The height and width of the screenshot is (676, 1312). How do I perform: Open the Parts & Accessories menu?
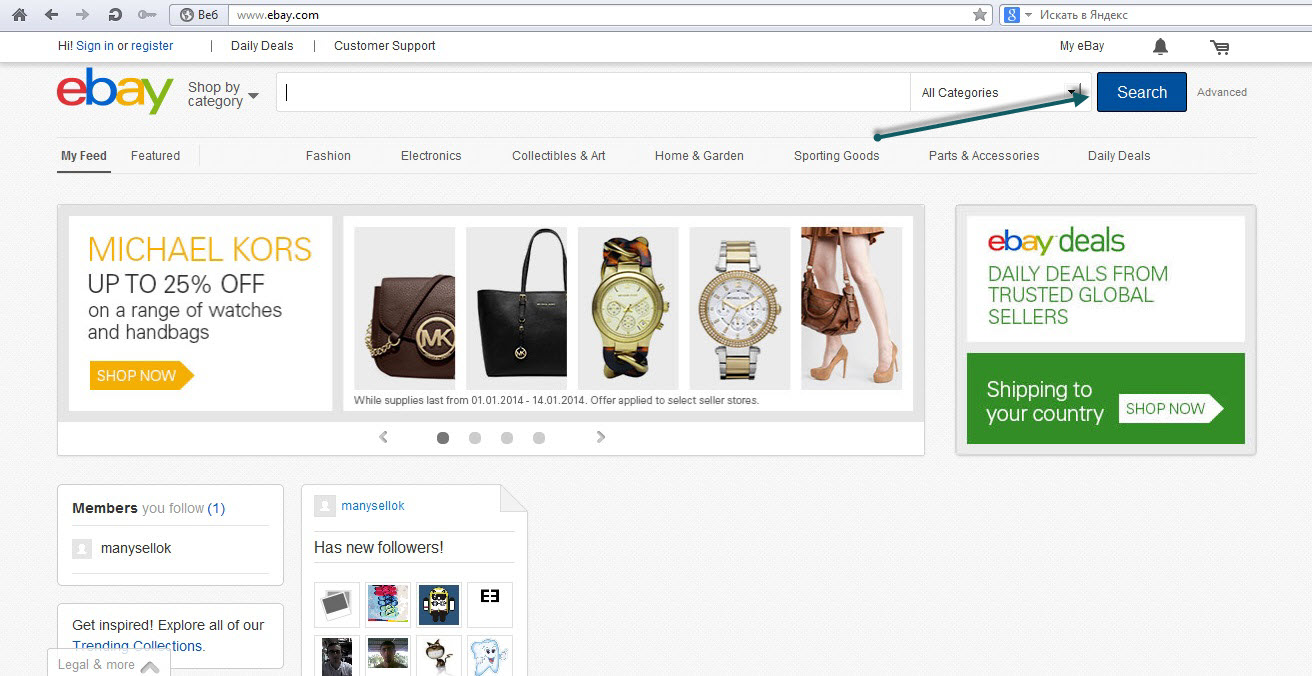pos(984,156)
